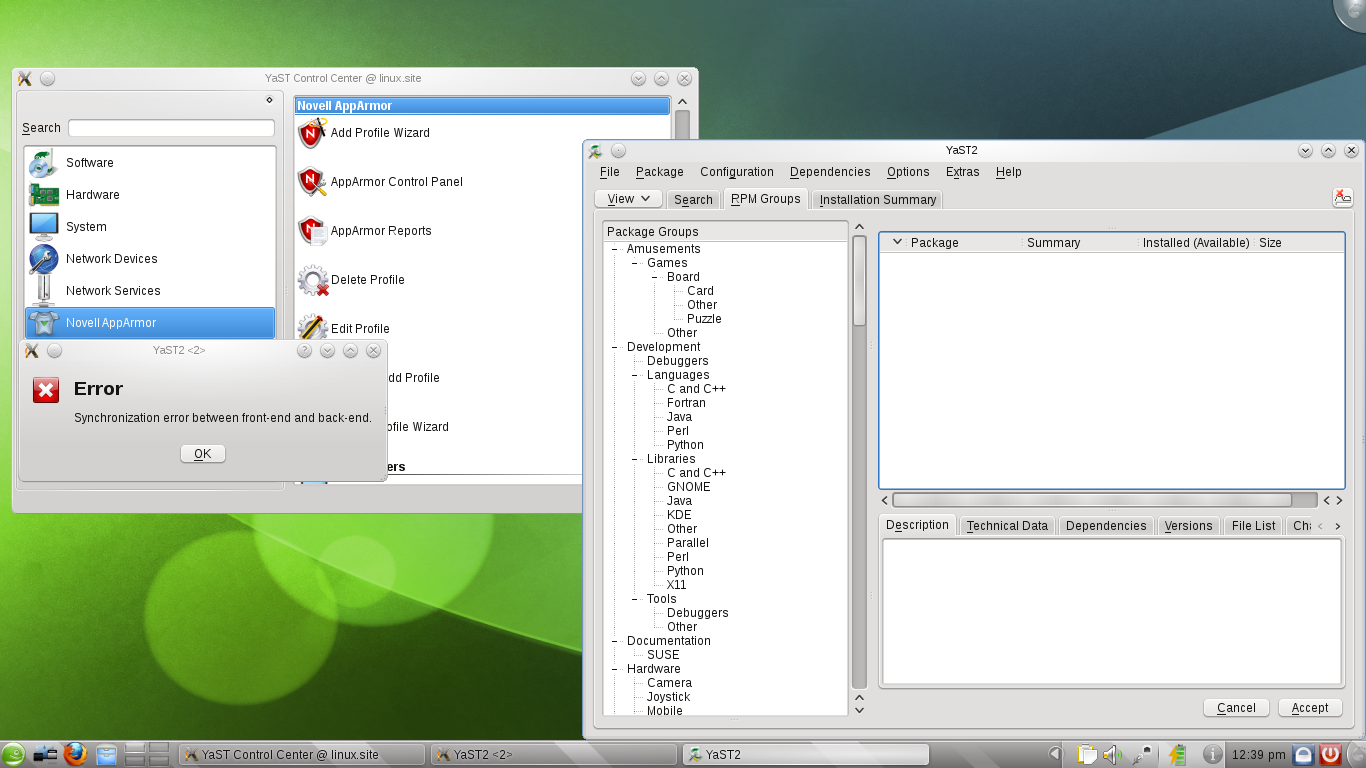Open the openSUSE application launcher menu
Viewport: 1366px width, 768px height.
pyautogui.click(x=13, y=754)
